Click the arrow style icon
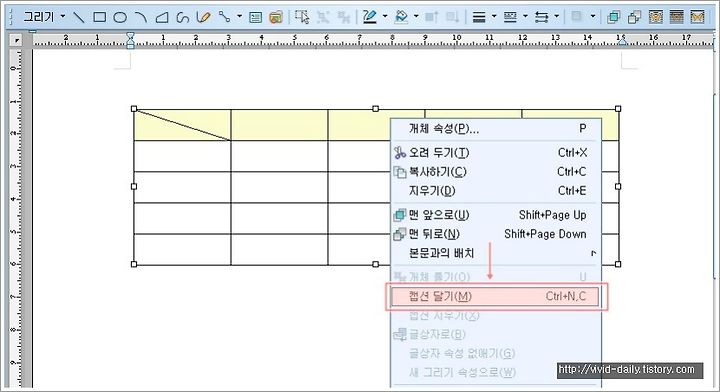The image size is (720, 392). click(541, 17)
